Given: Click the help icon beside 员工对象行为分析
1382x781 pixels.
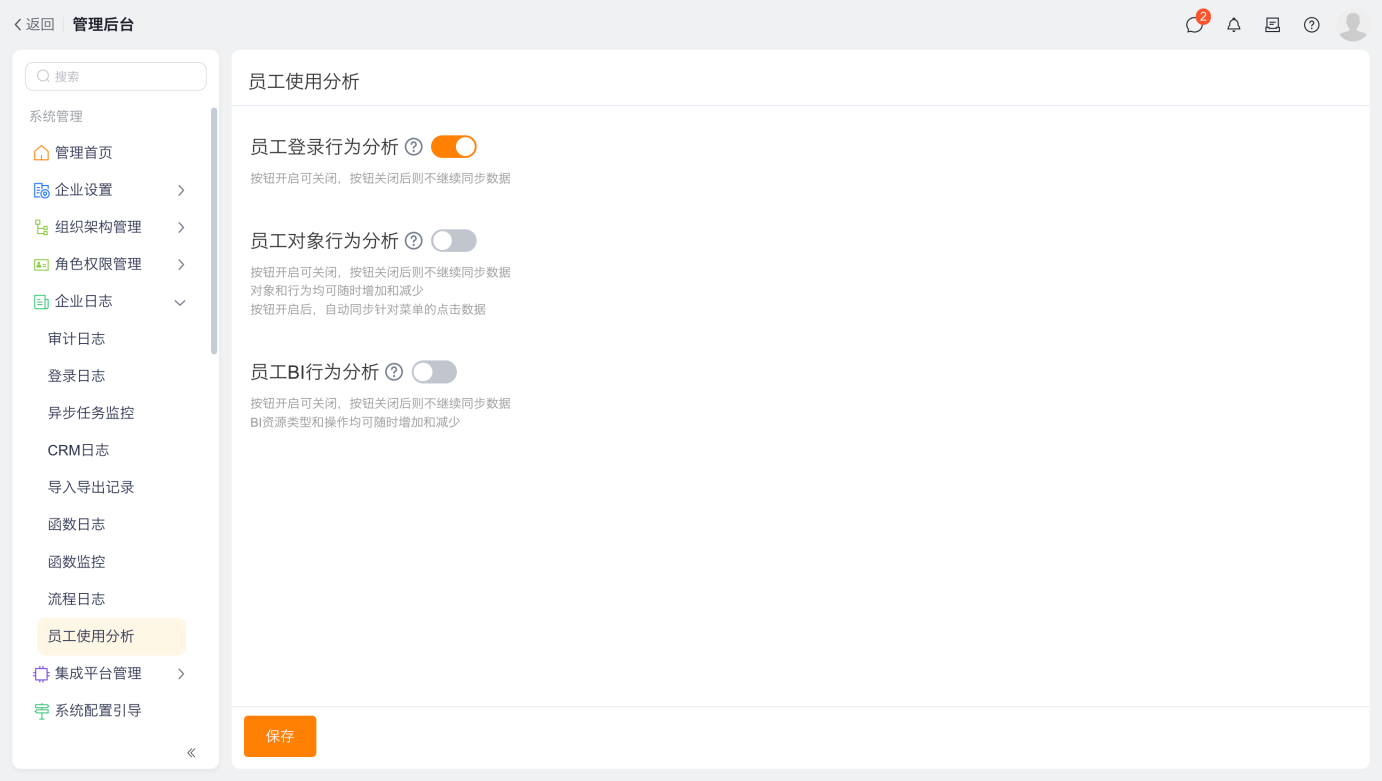Looking at the screenshot, I should pyautogui.click(x=414, y=241).
